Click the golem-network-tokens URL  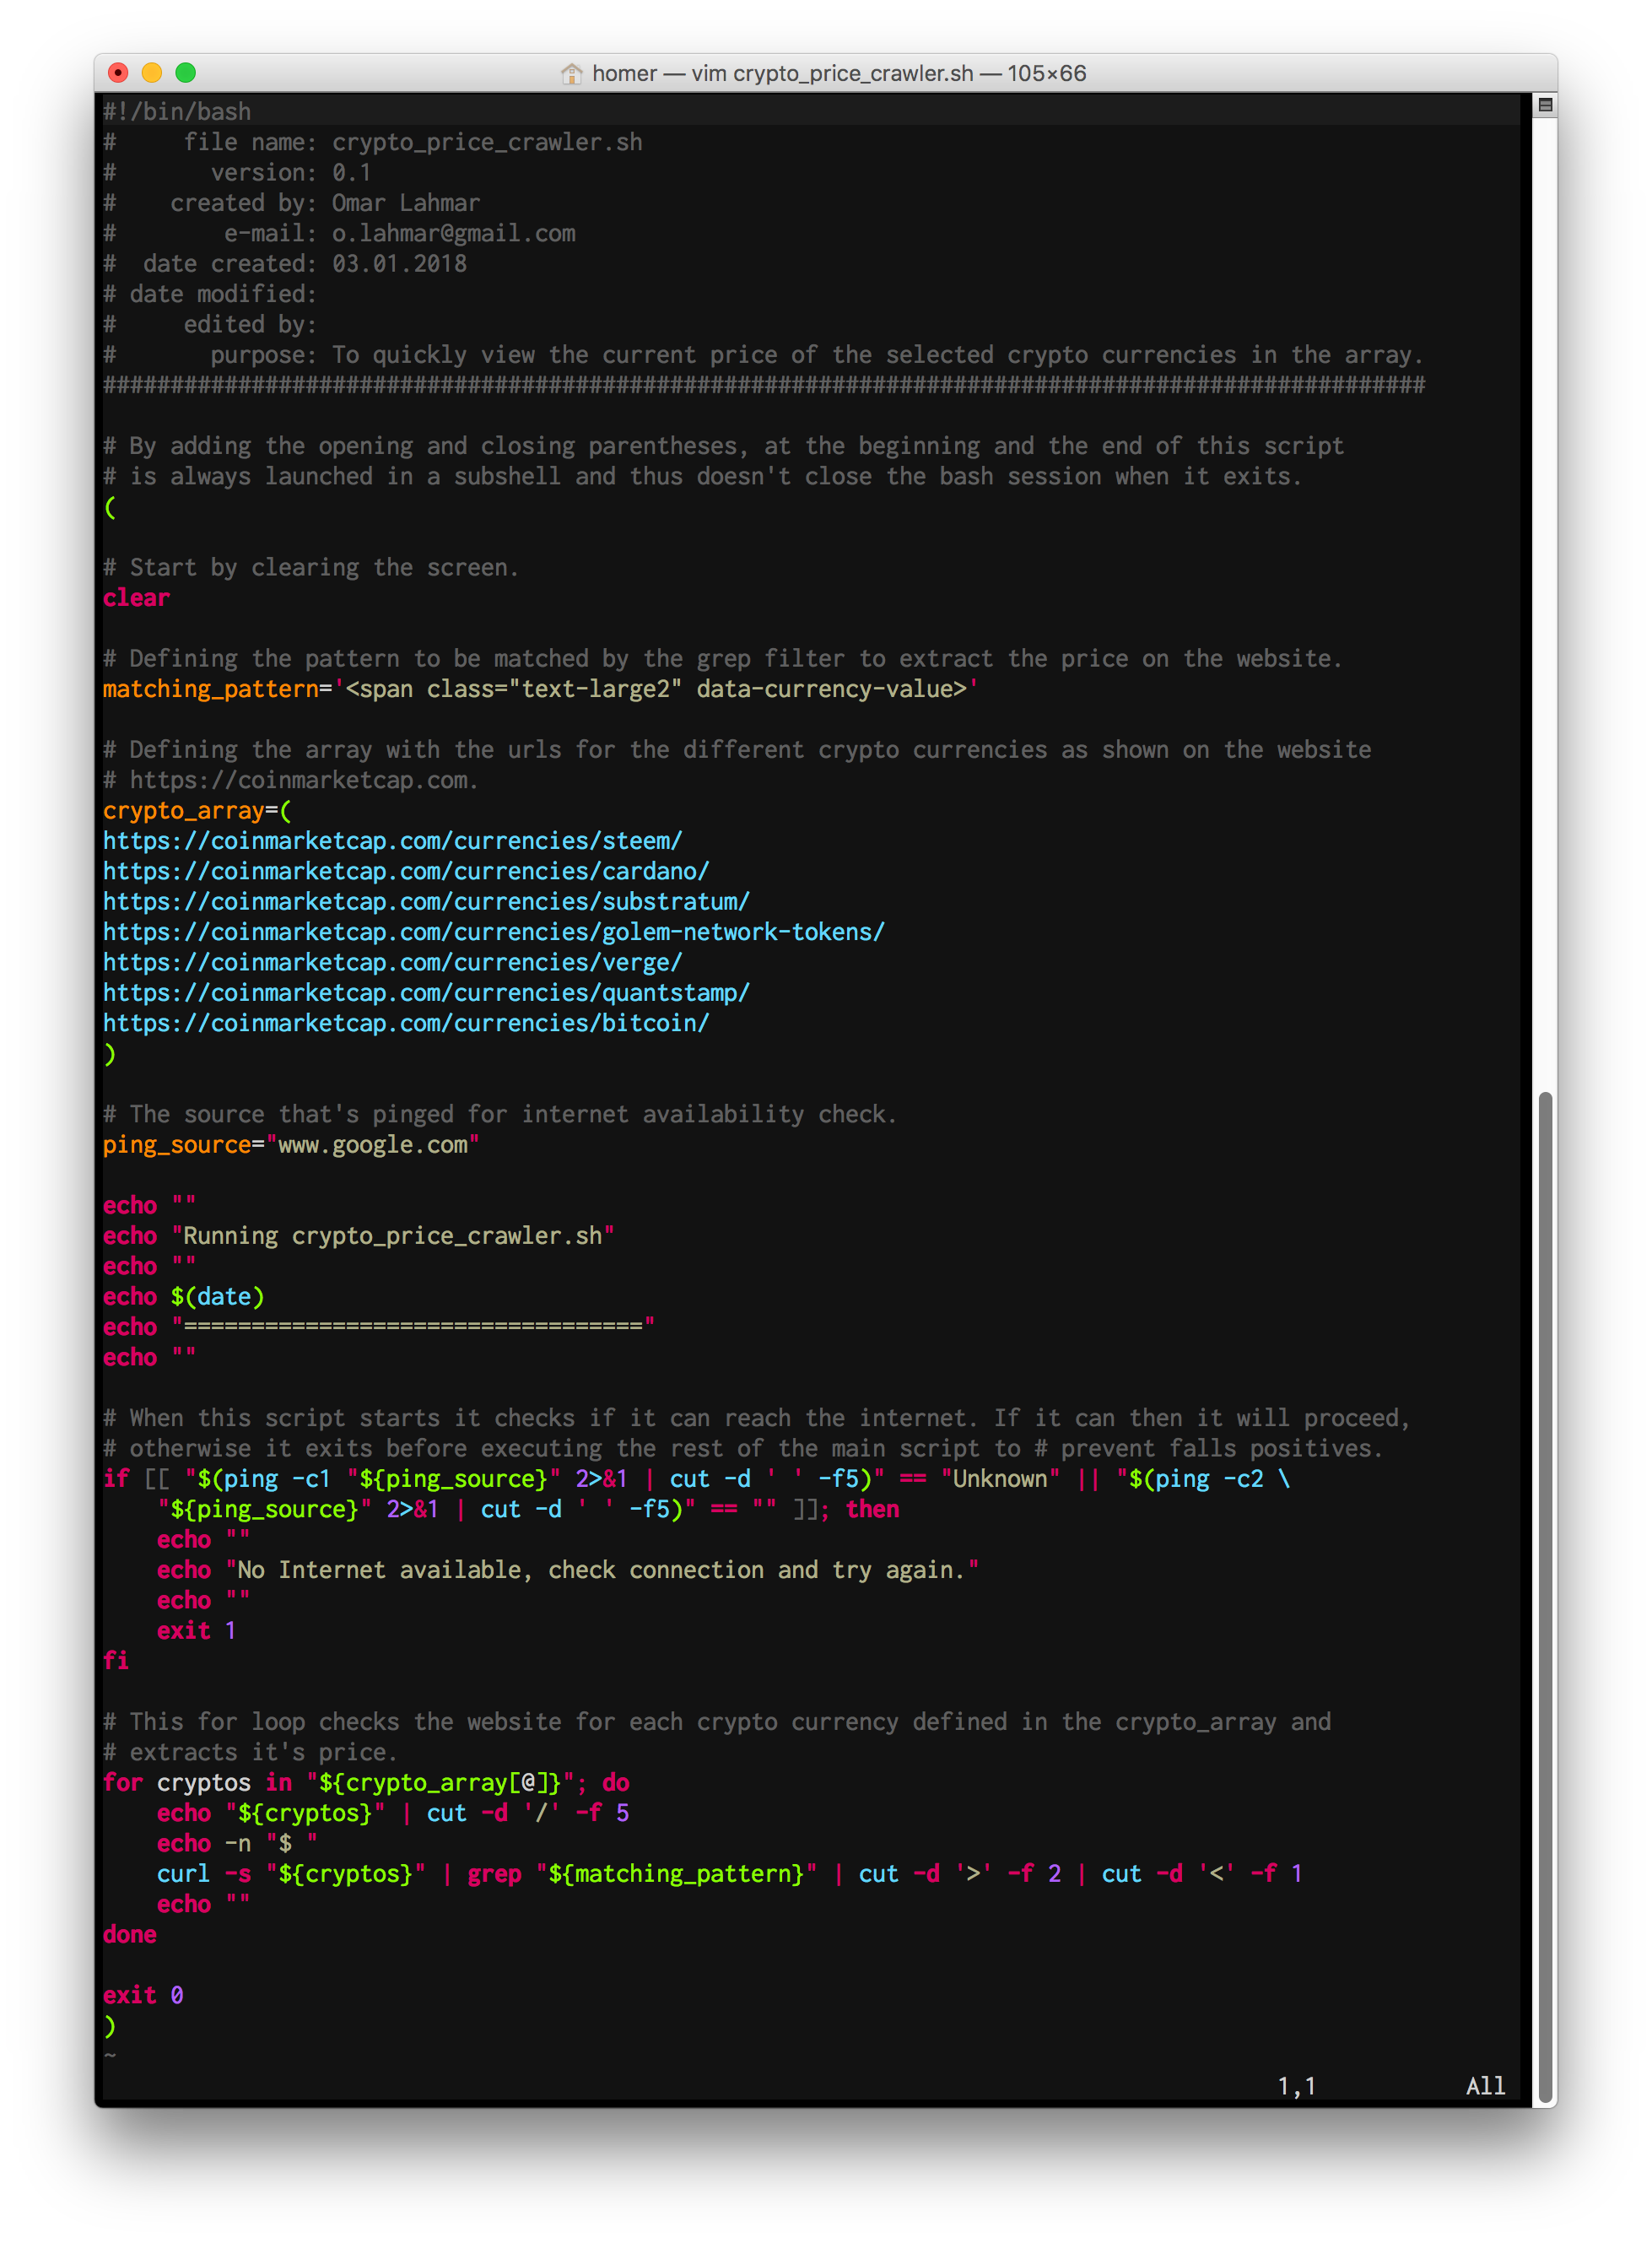[494, 932]
